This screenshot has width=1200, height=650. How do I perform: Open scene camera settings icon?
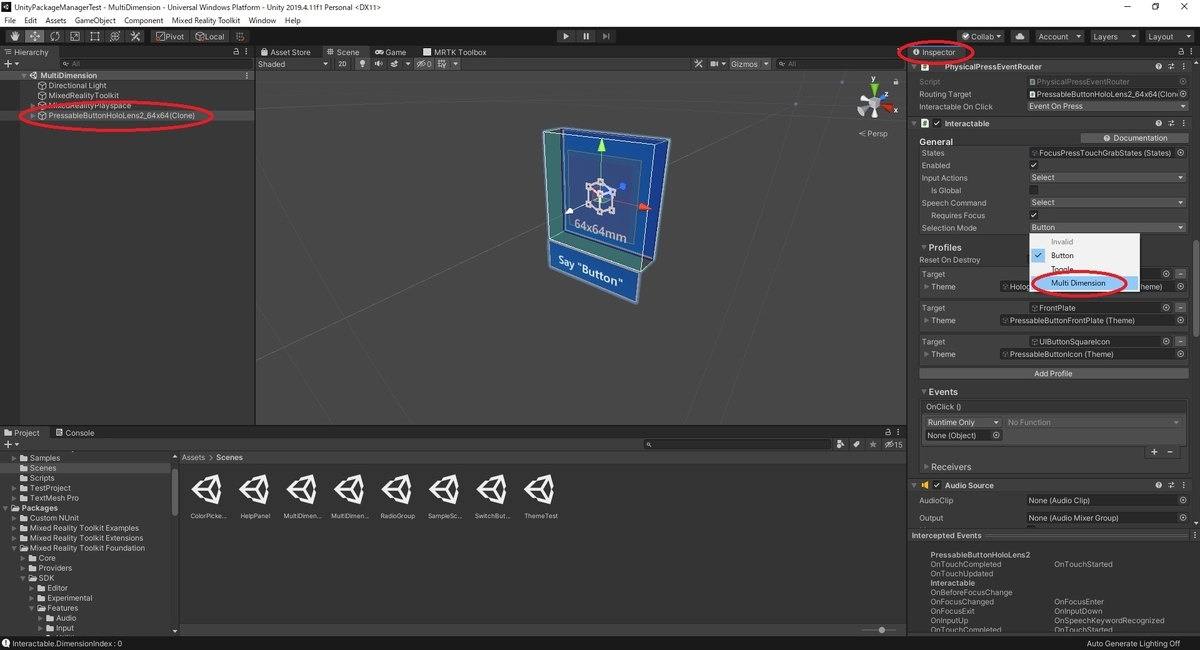[x=716, y=64]
